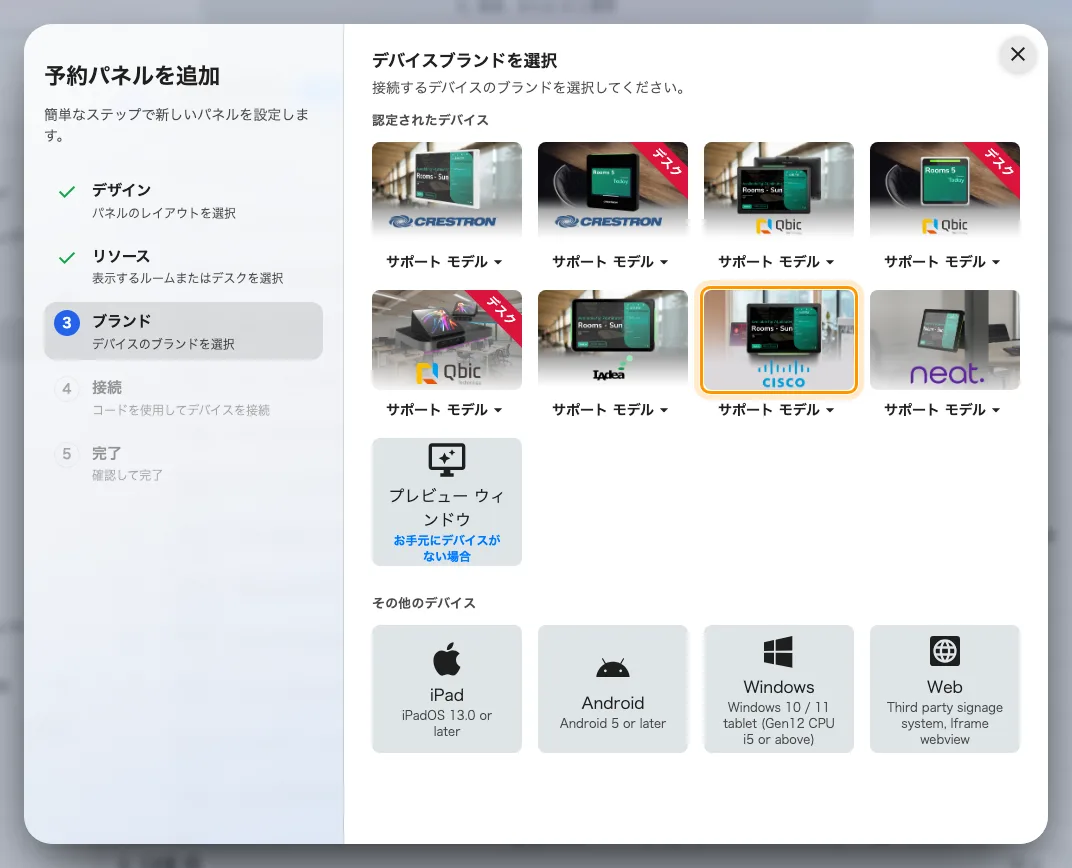Screen dimensions: 1072x868
Task: Click the step 4 number badge
Action: [x=67, y=389]
